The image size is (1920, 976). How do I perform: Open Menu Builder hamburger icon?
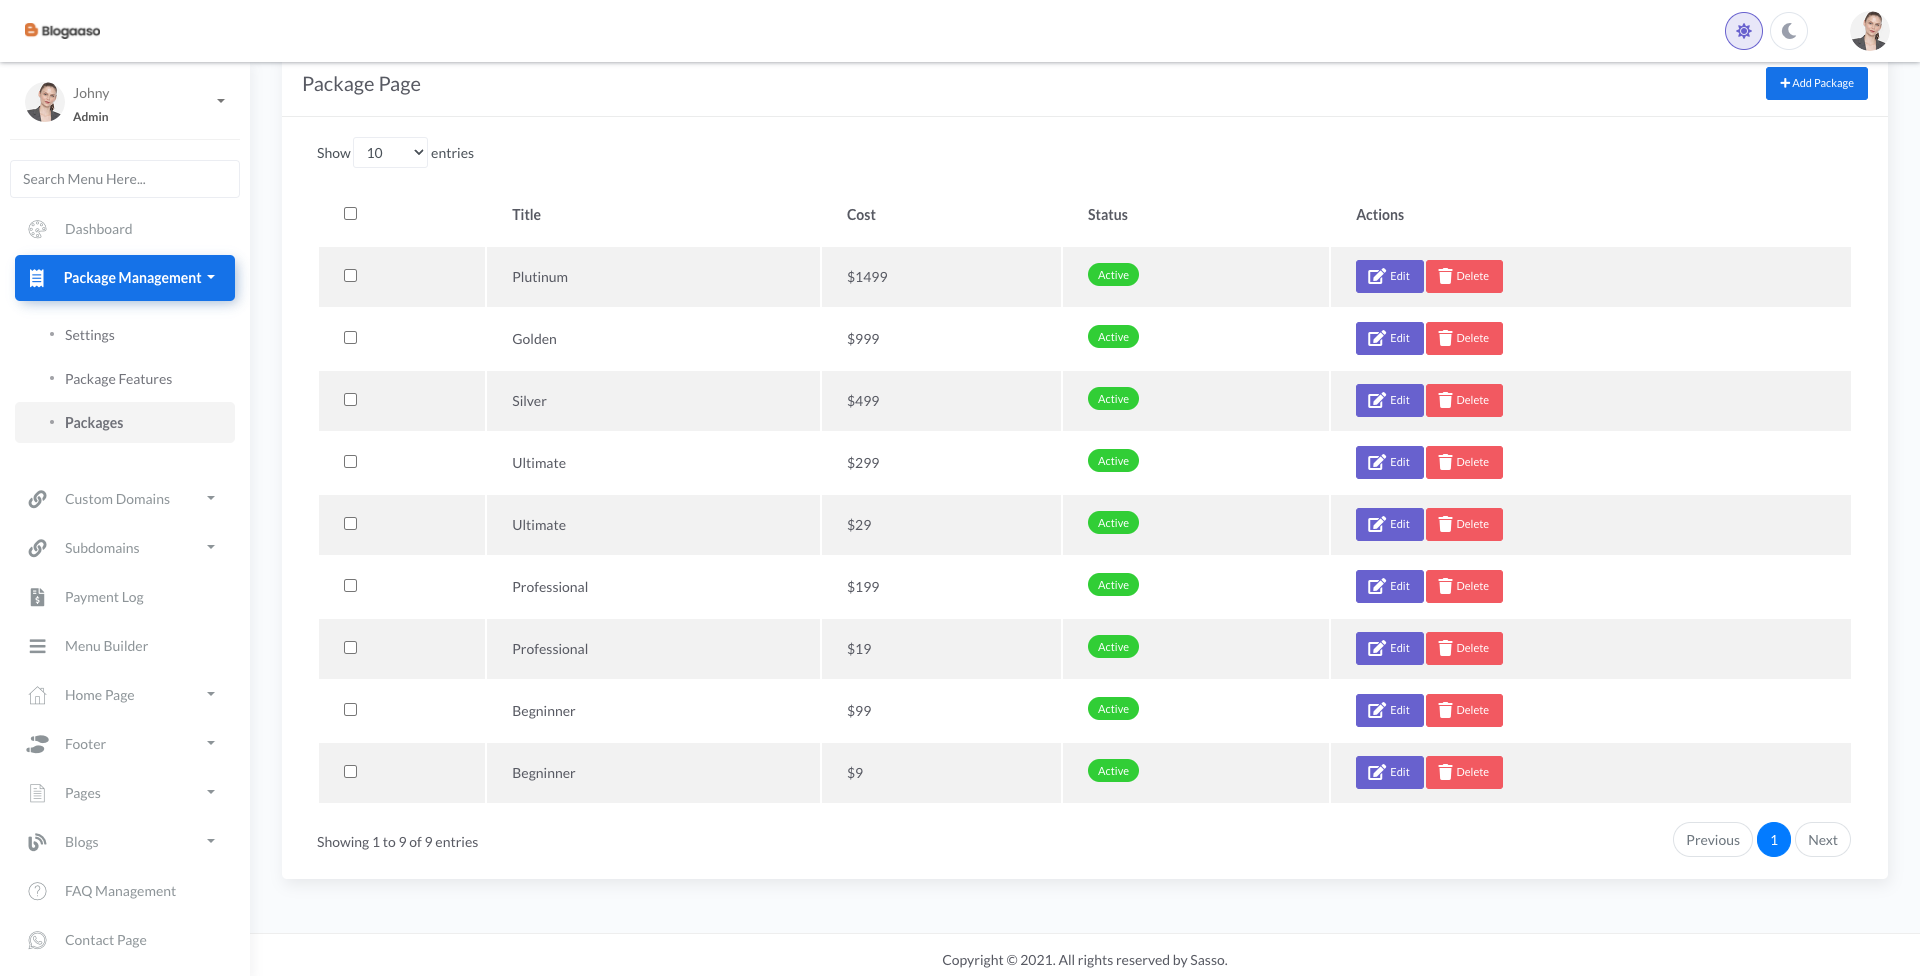click(38, 646)
